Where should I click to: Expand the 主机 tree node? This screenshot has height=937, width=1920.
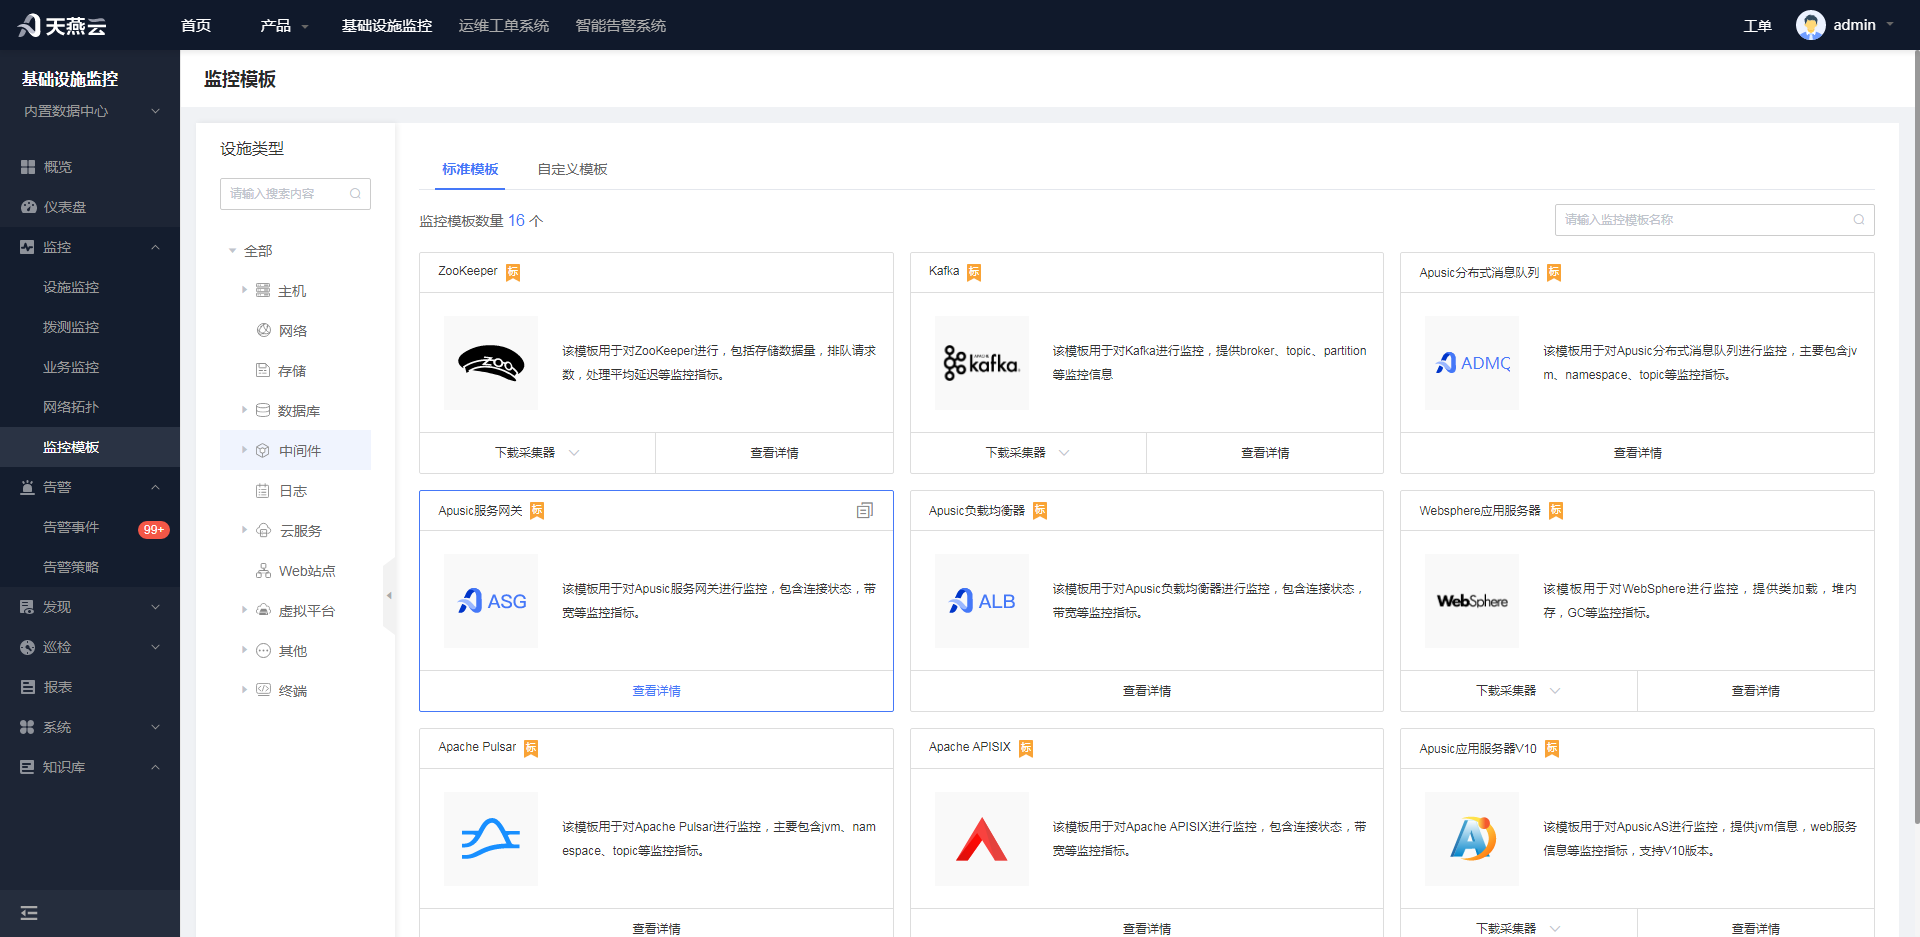(244, 290)
